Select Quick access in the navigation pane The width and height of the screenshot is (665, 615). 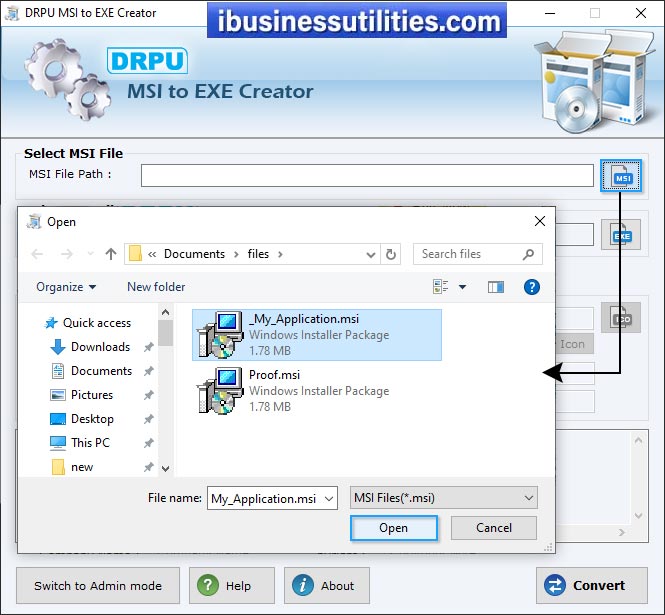click(x=88, y=323)
